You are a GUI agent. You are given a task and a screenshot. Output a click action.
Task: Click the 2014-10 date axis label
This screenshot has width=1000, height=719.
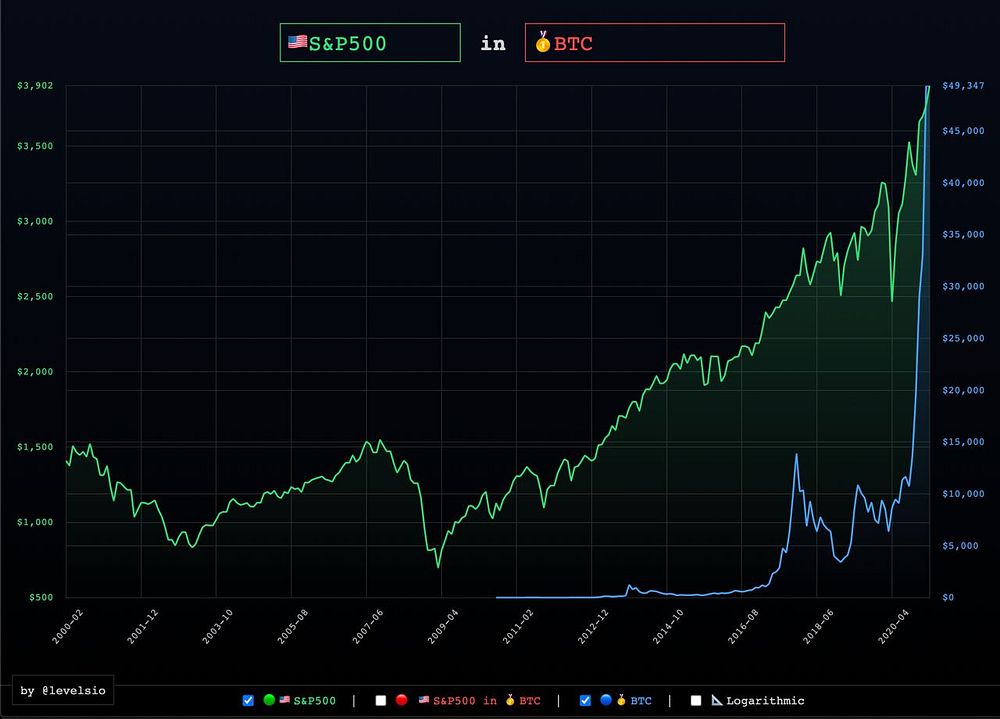668,626
